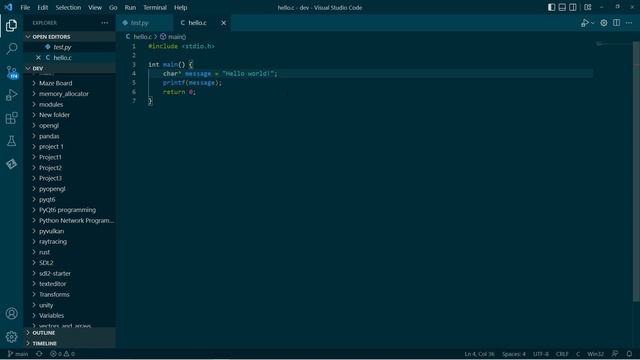Open the Terminal menu
Image resolution: width=640 pixels, height=360 pixels.
tap(155, 7)
